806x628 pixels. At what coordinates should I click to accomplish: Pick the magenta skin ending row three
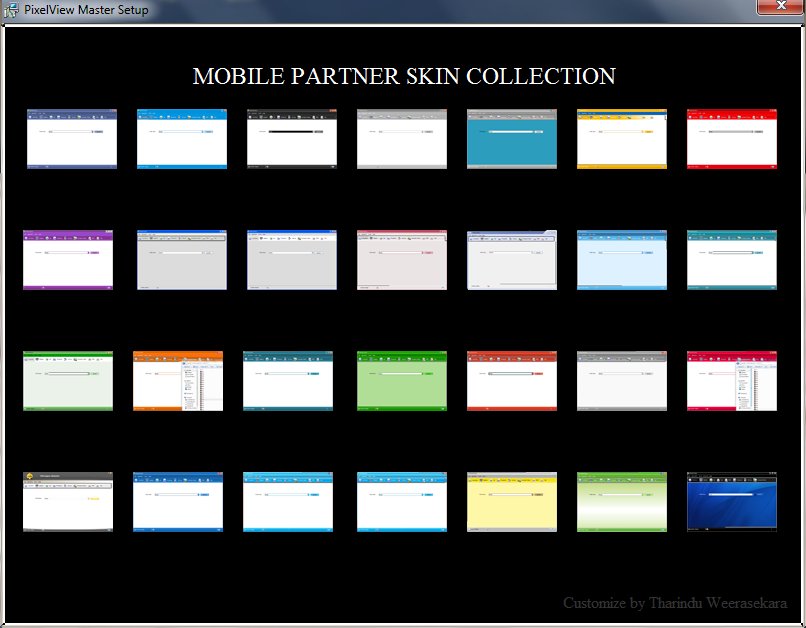pos(731,380)
